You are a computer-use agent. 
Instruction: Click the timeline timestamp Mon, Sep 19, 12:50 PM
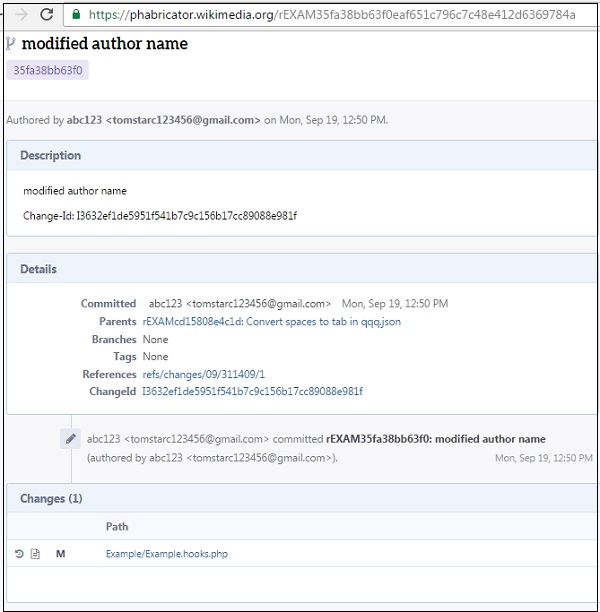click(543, 458)
